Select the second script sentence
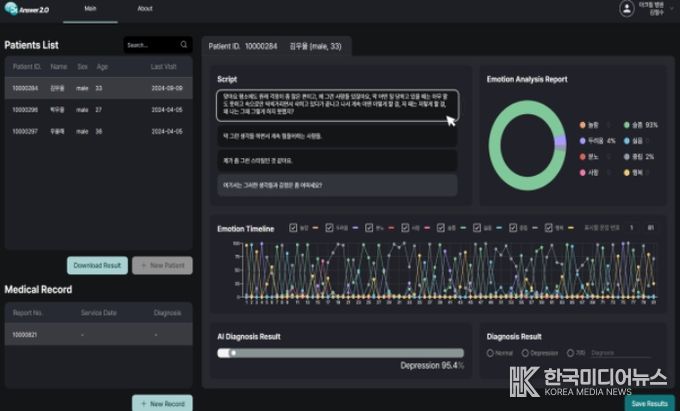Image resolution: width=680 pixels, height=411 pixels. coord(337,136)
